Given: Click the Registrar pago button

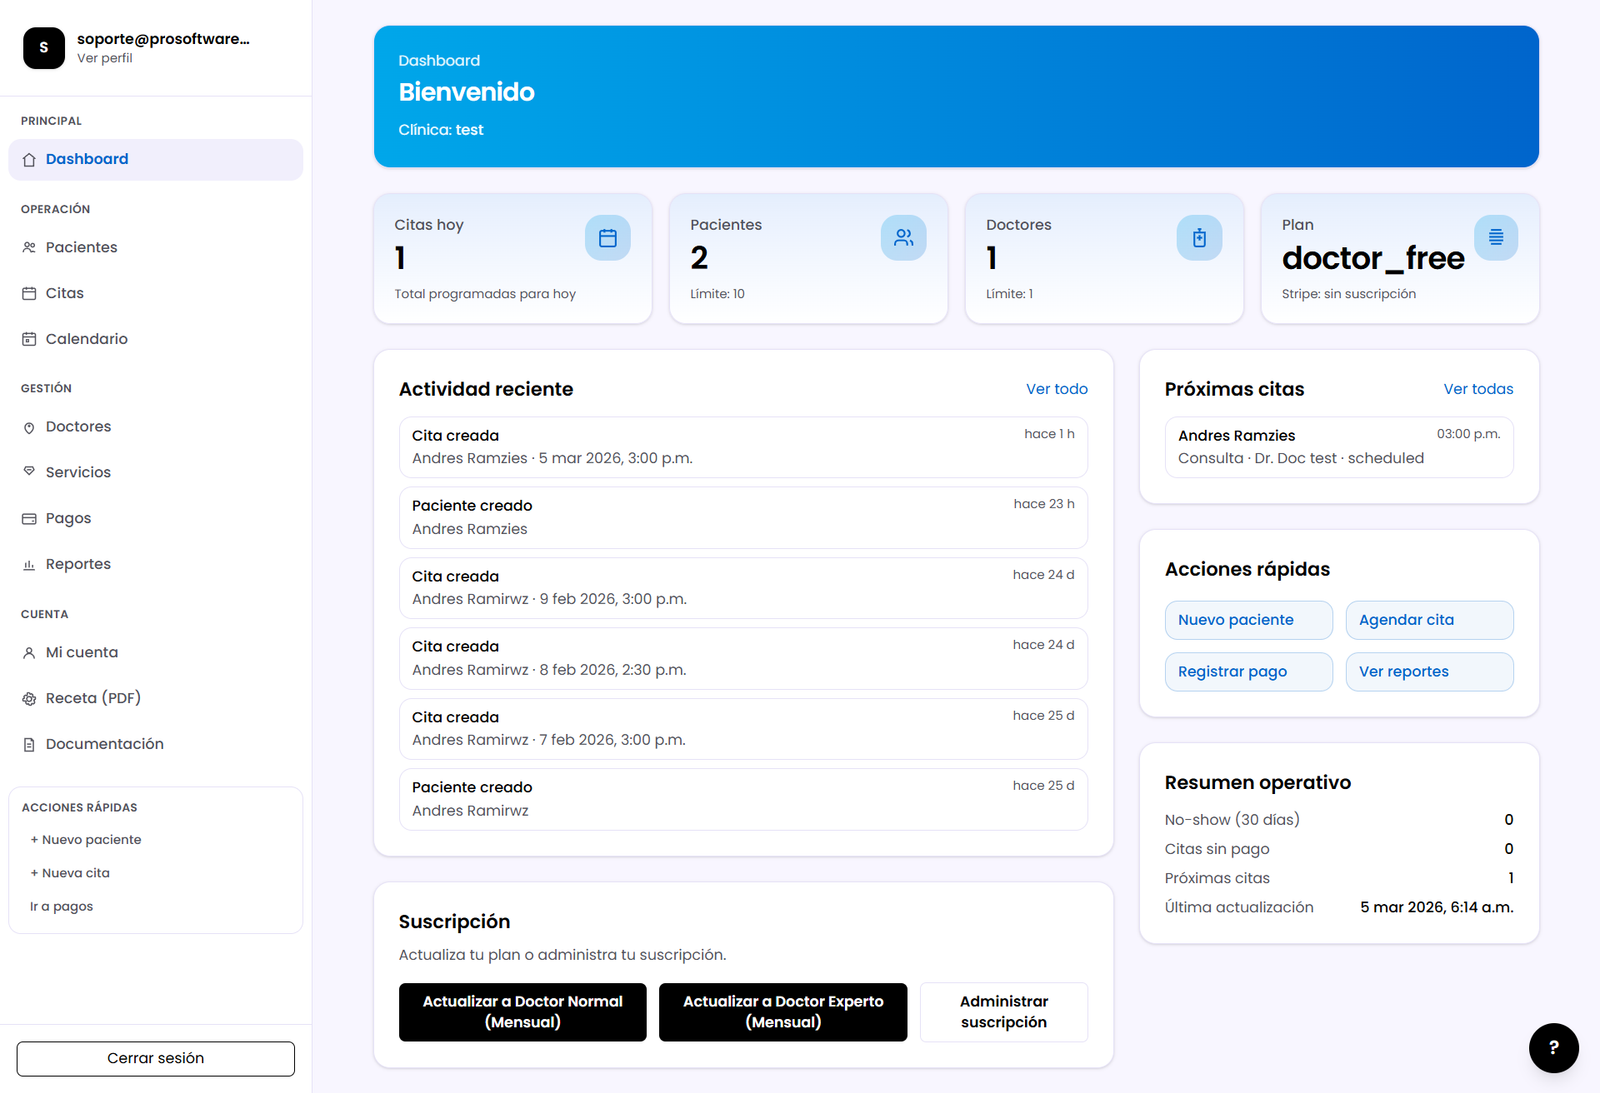Looking at the screenshot, I should tap(1247, 672).
